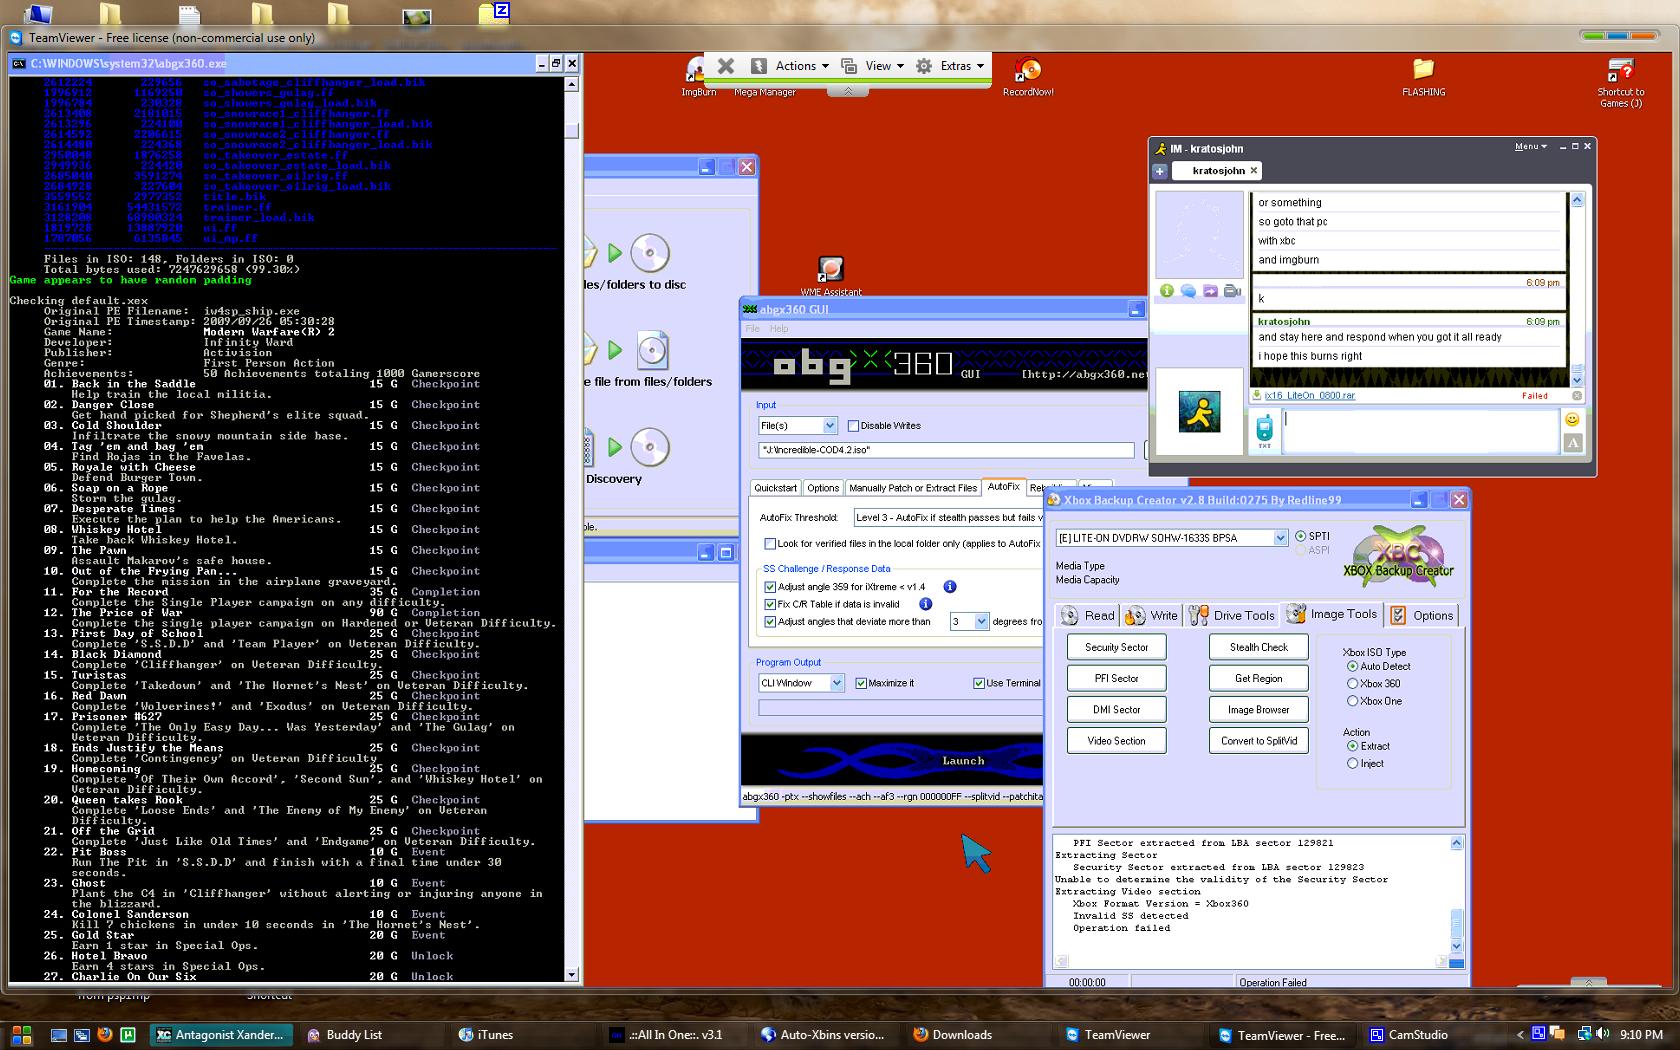Click play arrow beside Discovery disc icon
The image size is (1680, 1050).
[x=615, y=447]
